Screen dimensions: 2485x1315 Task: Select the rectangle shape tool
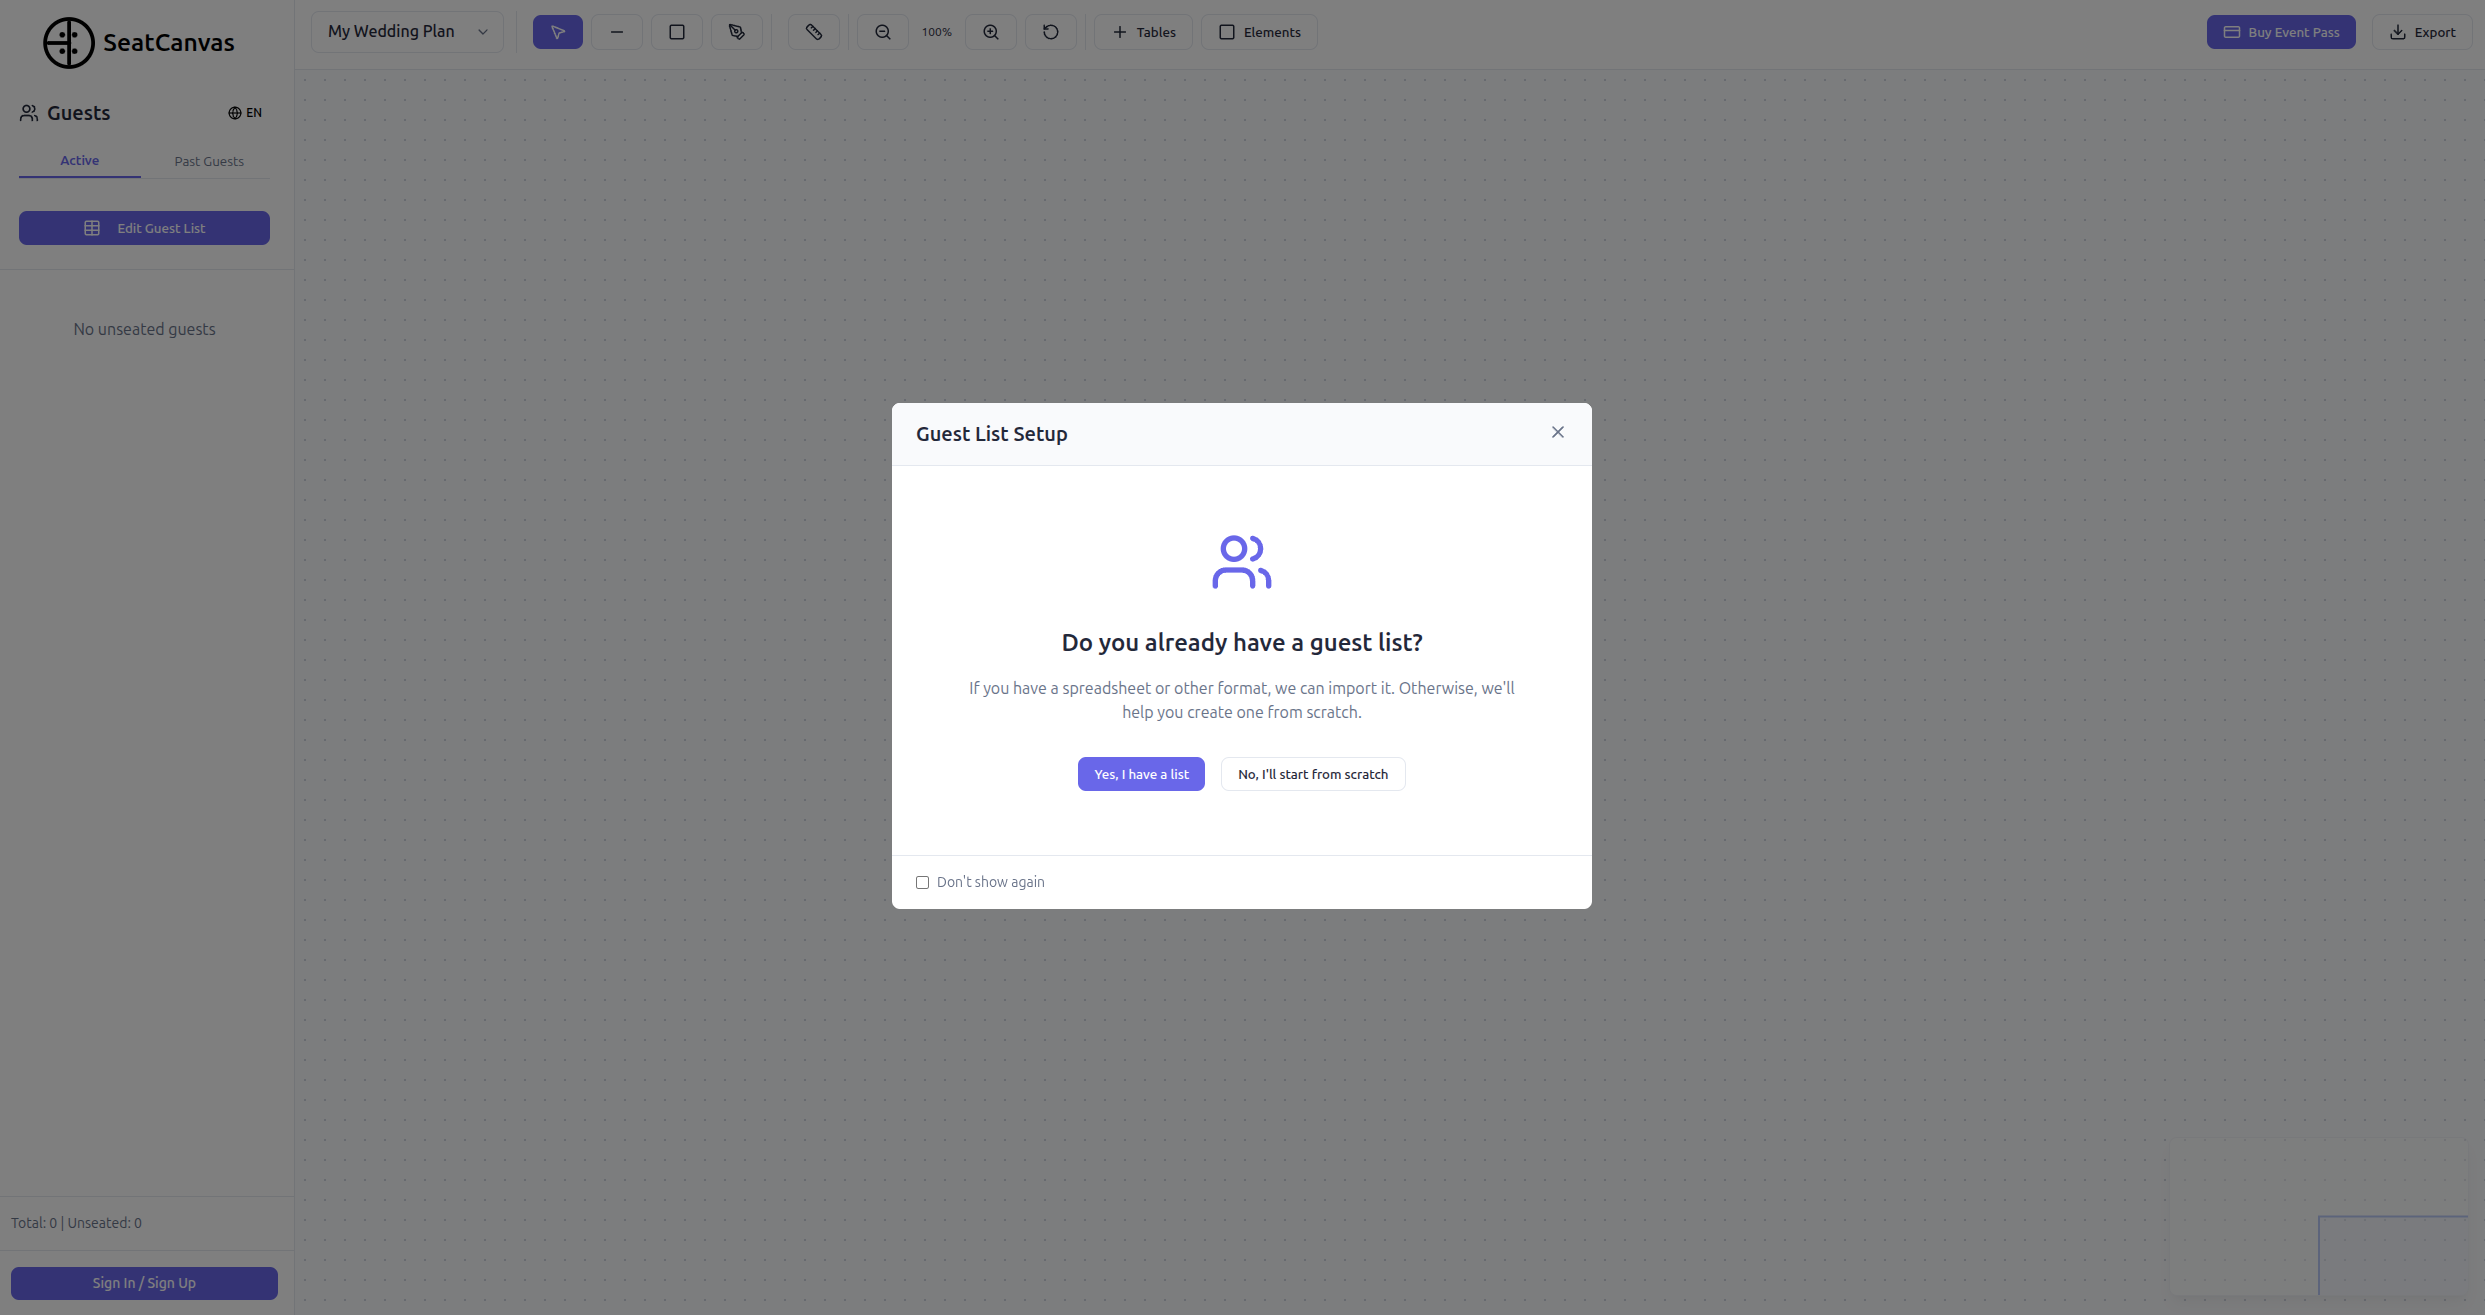coord(677,32)
